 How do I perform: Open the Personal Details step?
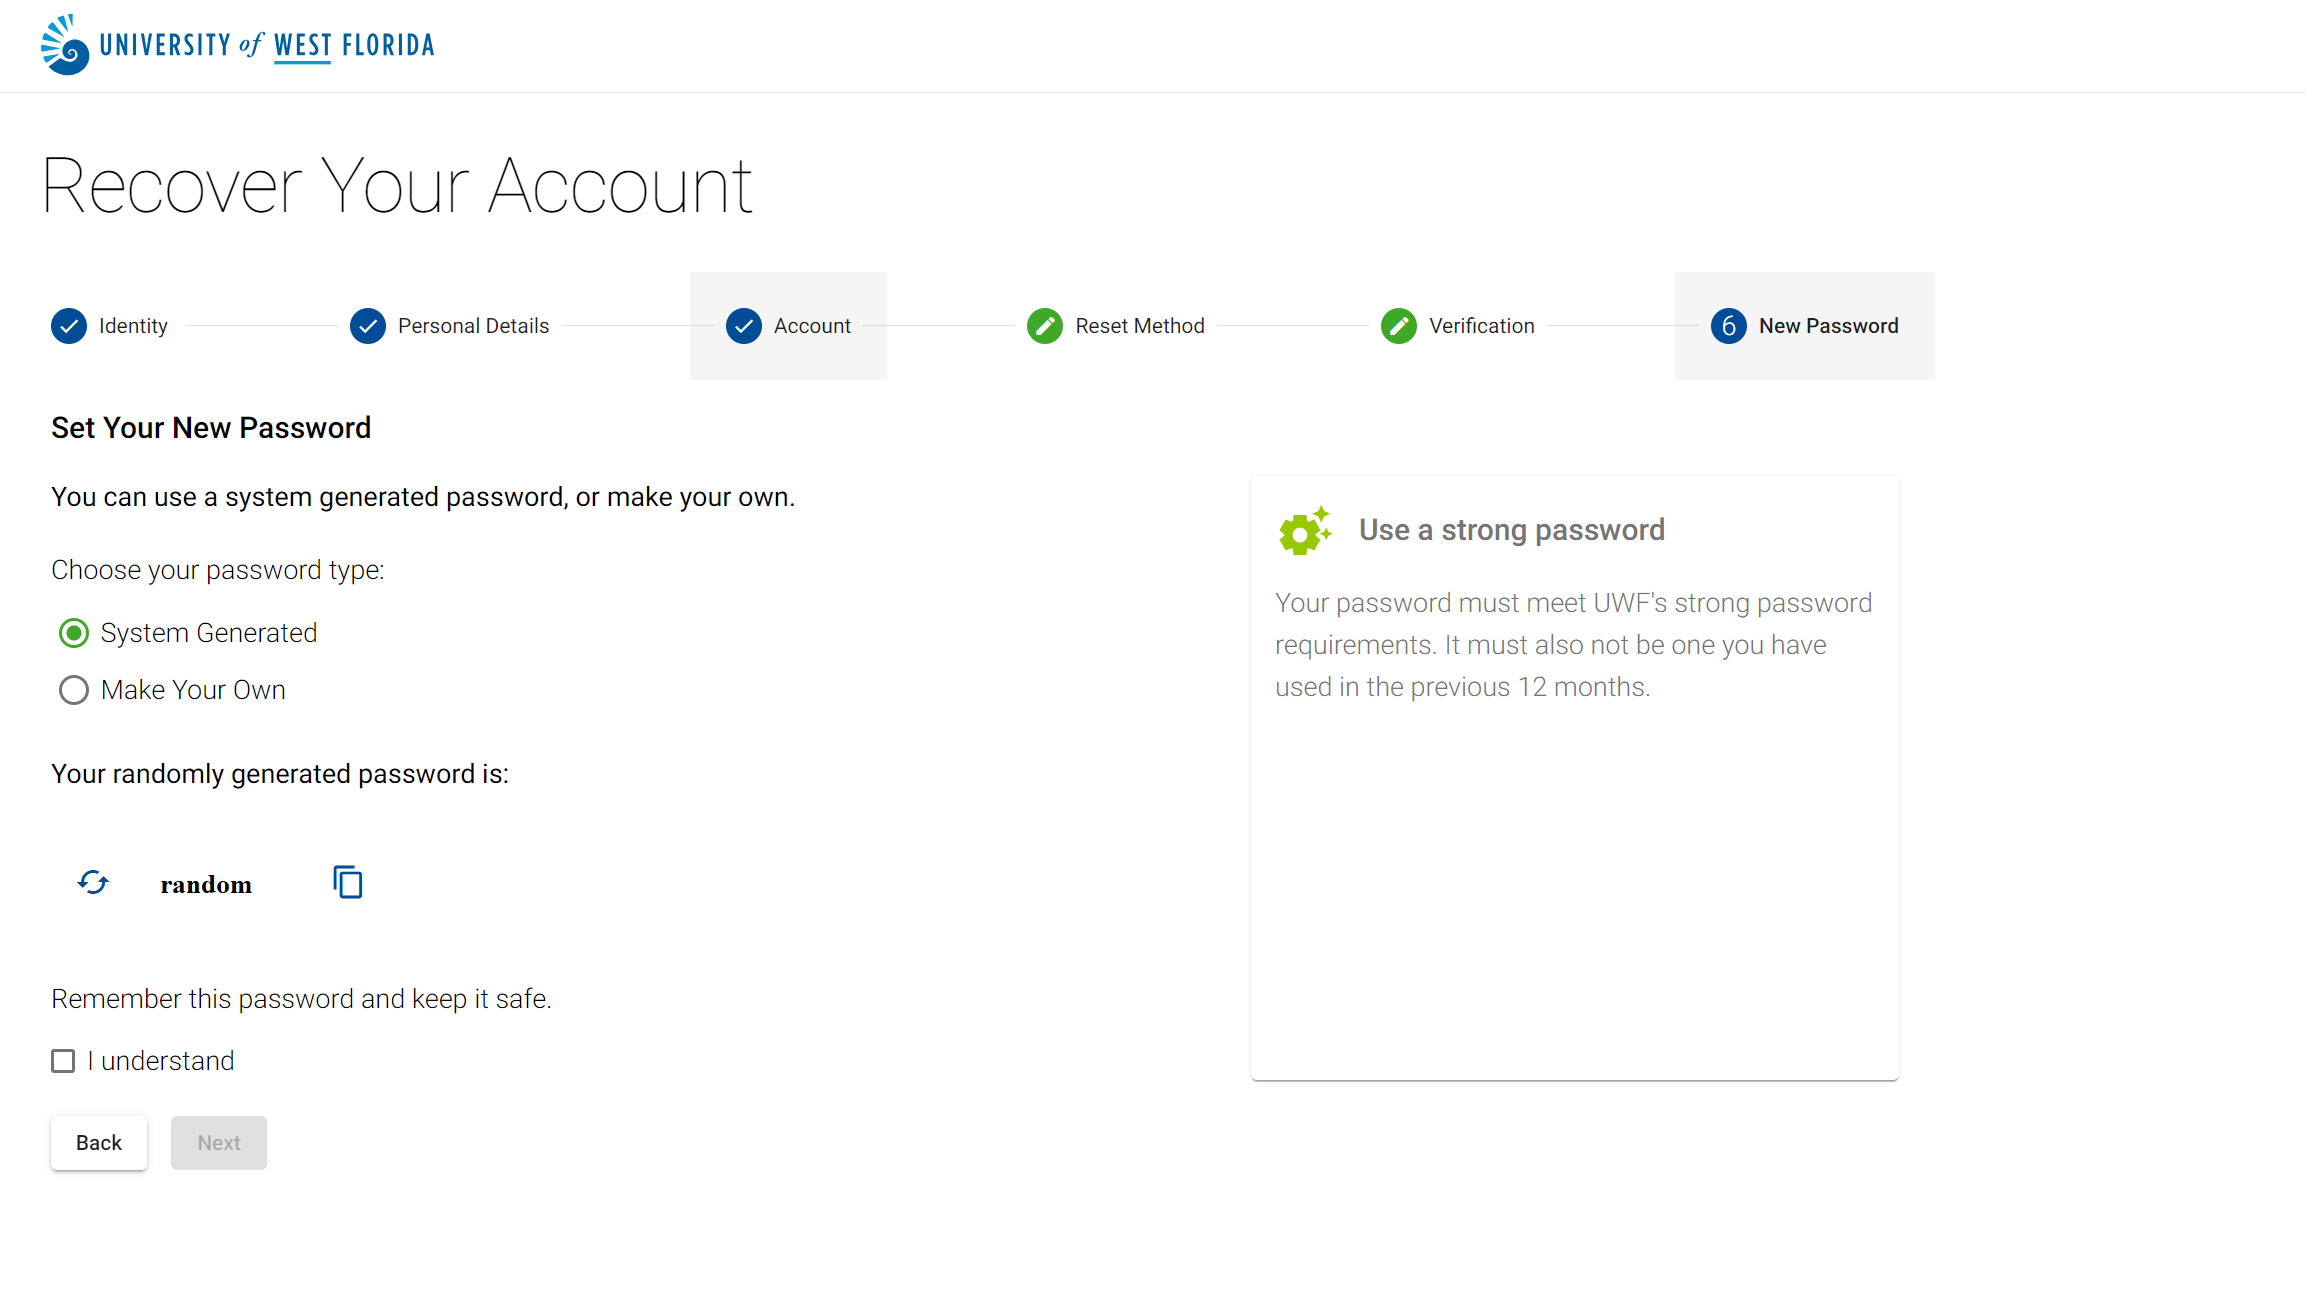[x=450, y=326]
